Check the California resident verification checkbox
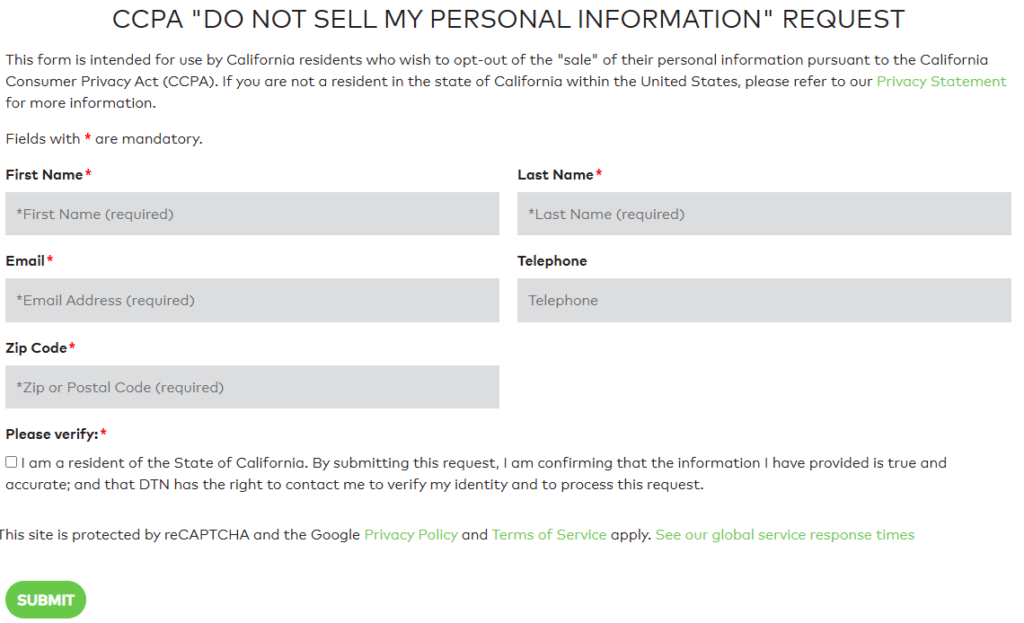 point(11,461)
